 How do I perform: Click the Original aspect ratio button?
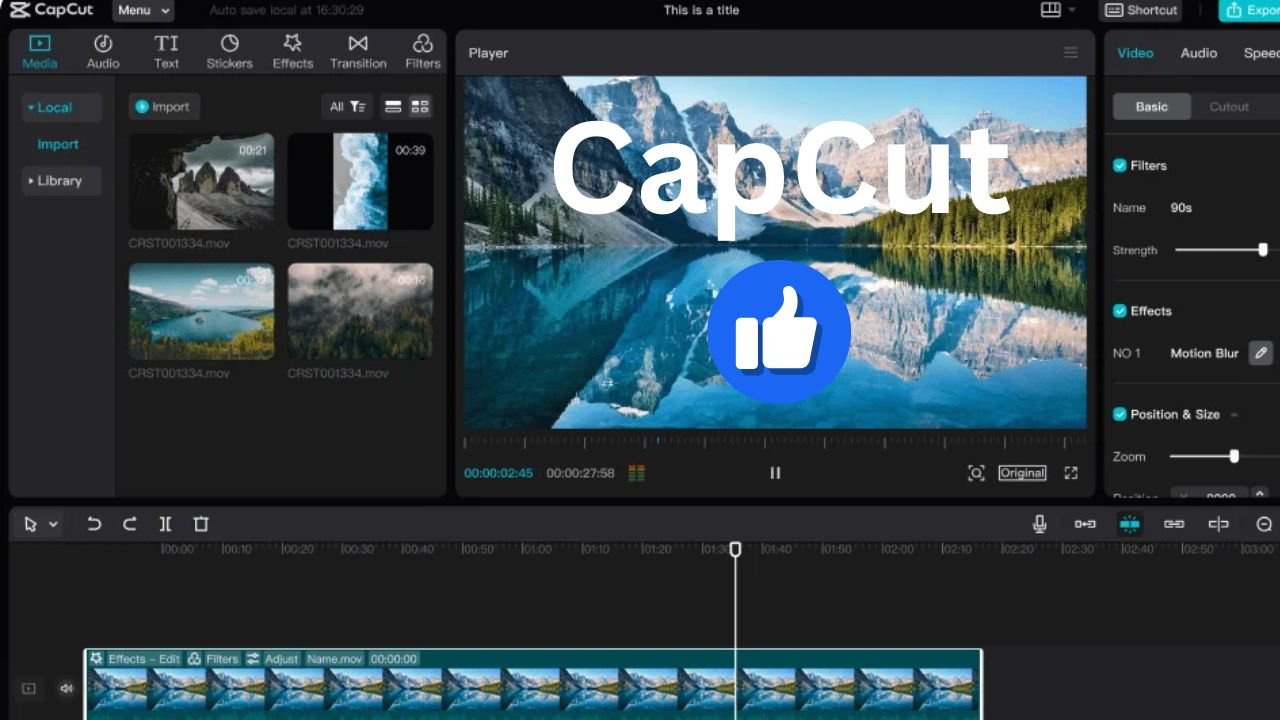(1022, 473)
